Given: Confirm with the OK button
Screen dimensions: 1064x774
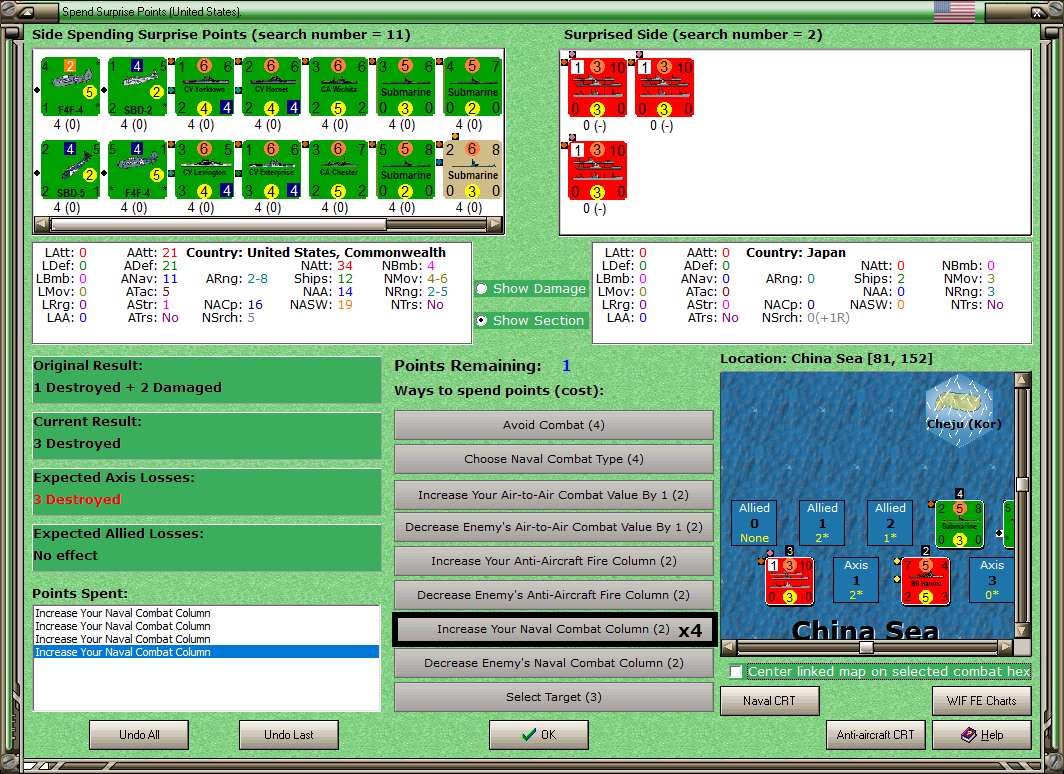Looking at the screenshot, I should click(x=539, y=735).
